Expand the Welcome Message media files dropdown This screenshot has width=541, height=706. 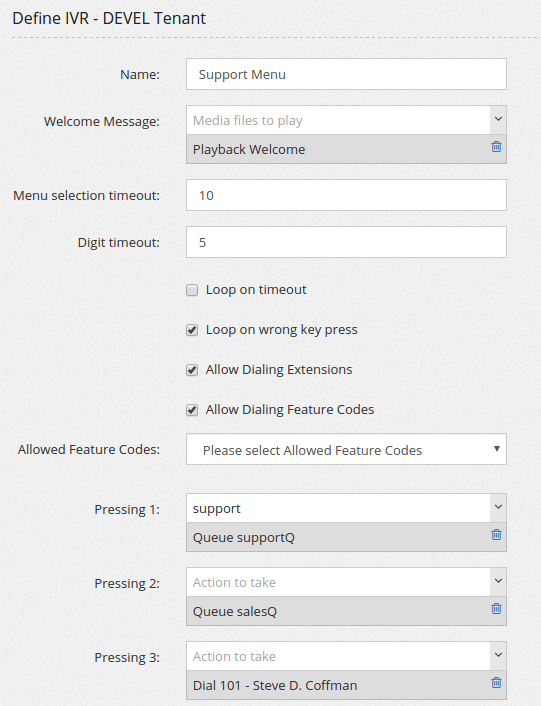498,119
